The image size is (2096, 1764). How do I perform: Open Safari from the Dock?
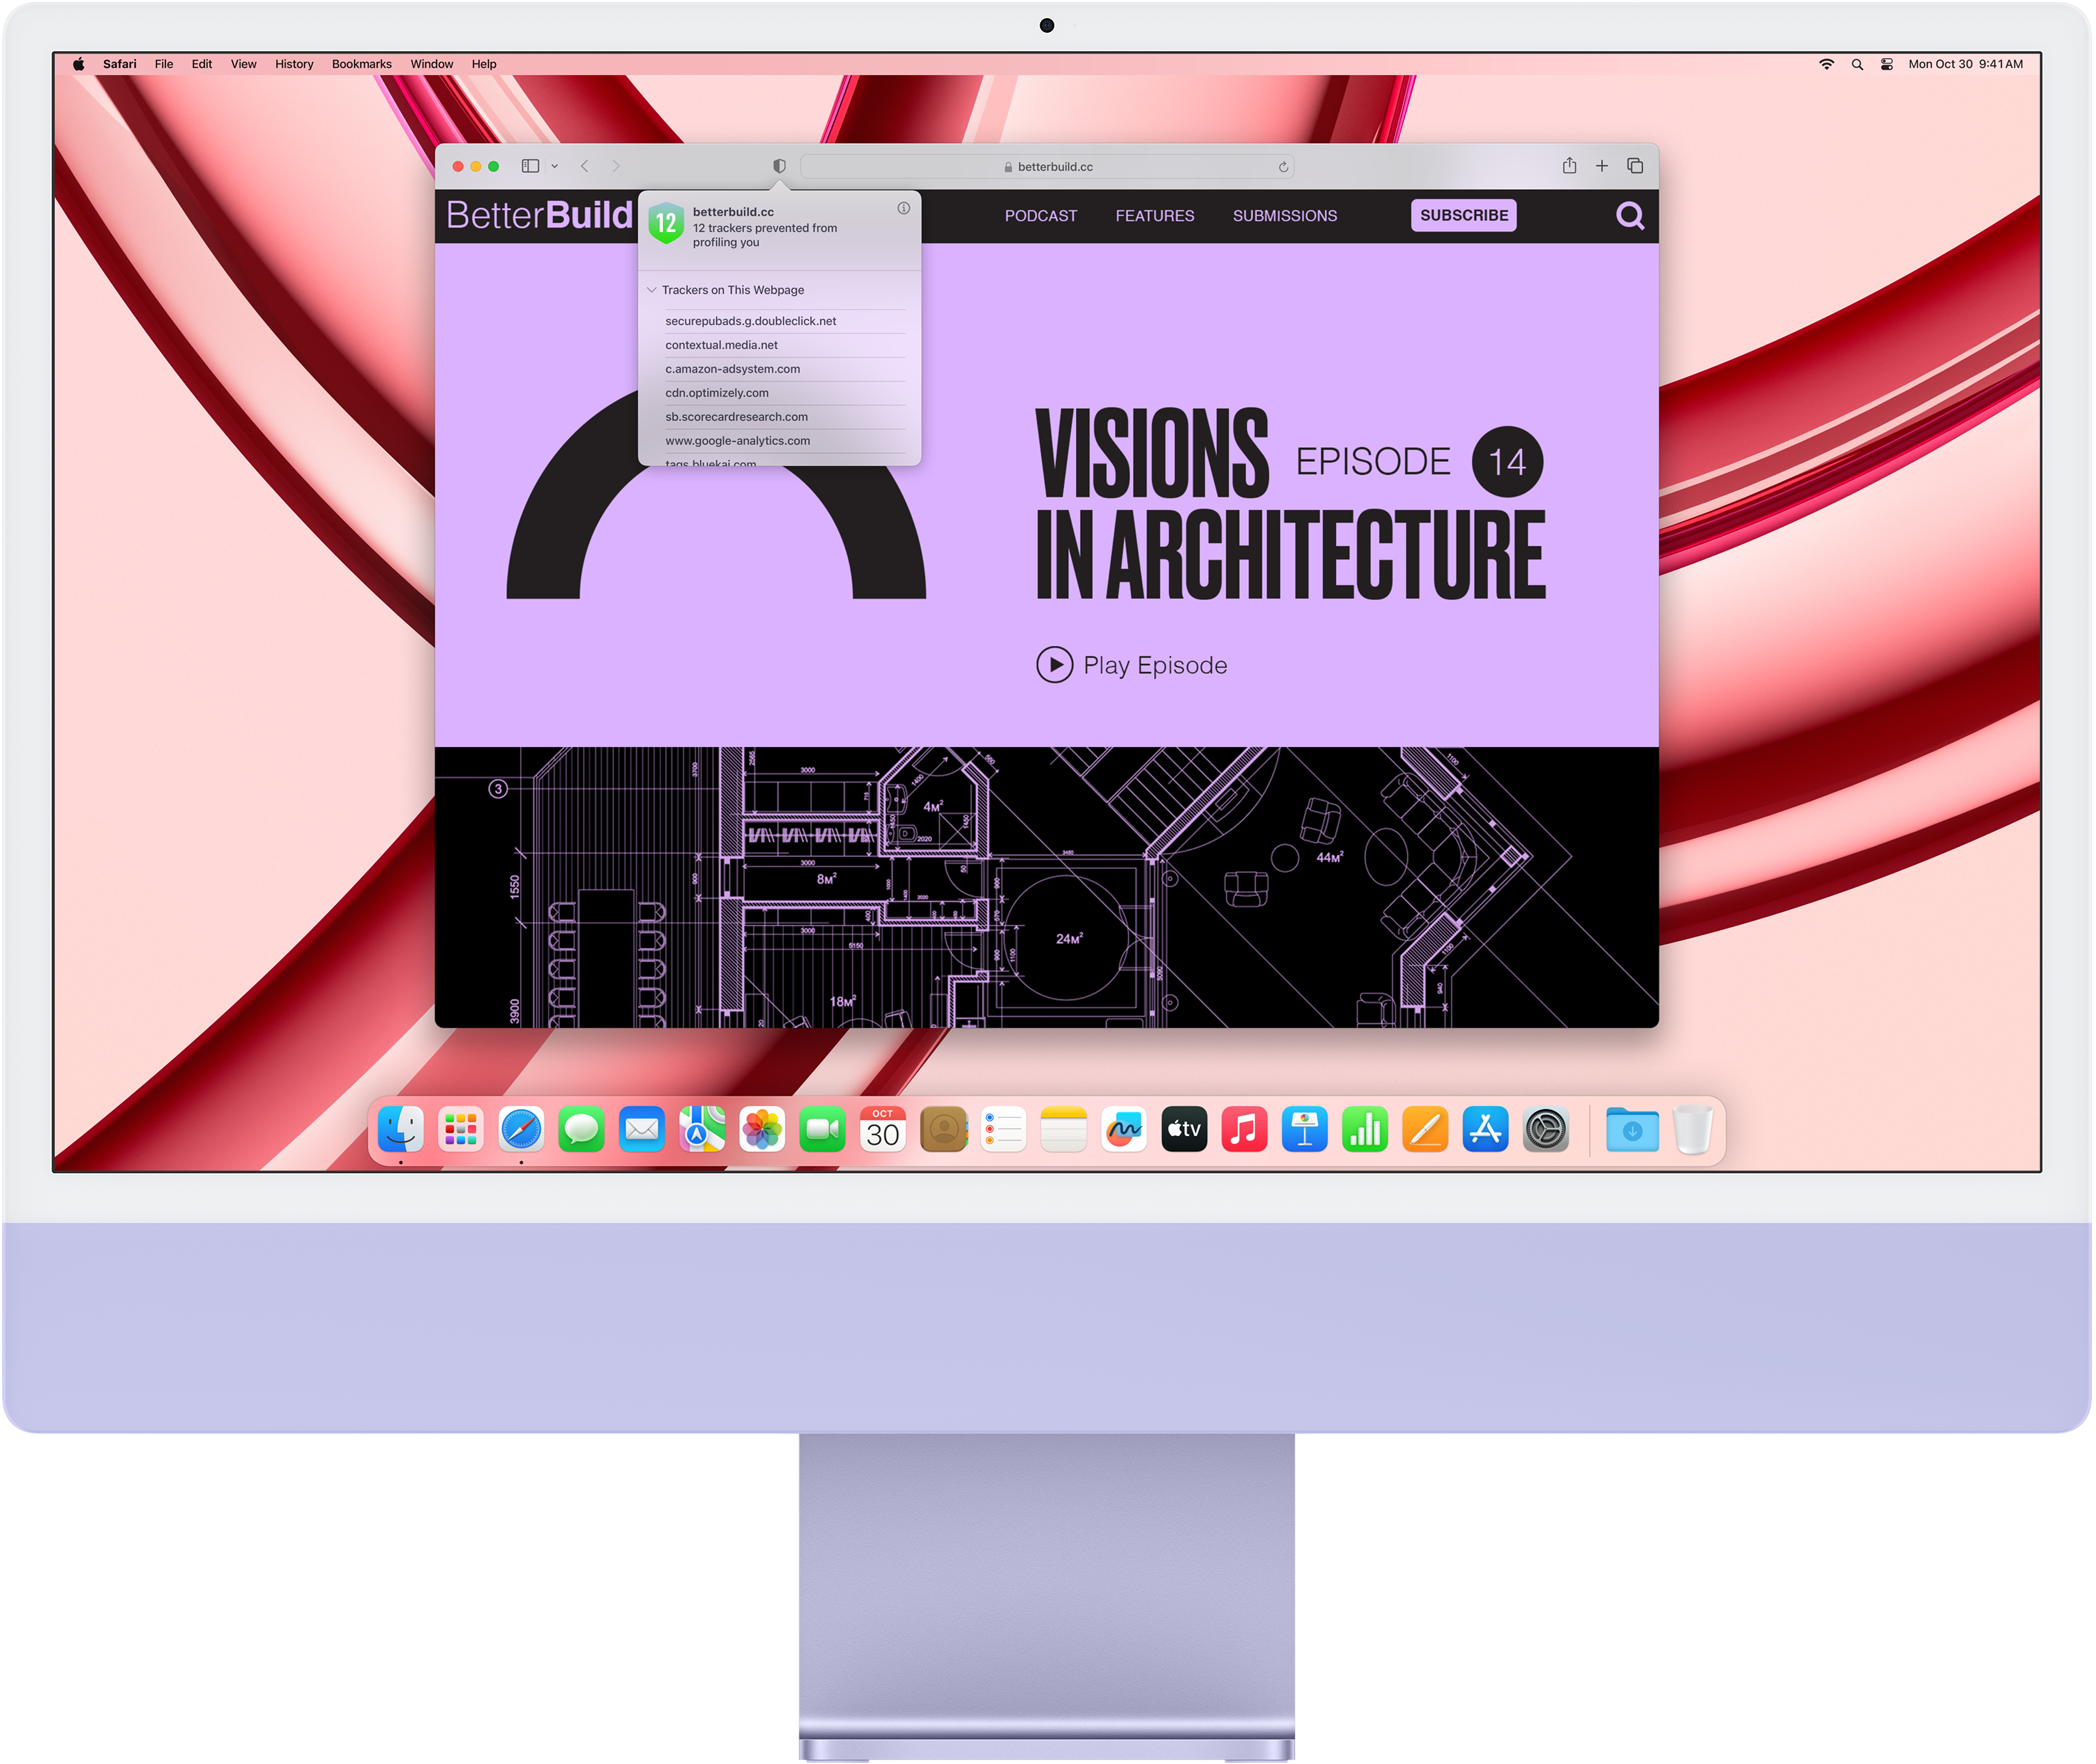pos(521,1130)
